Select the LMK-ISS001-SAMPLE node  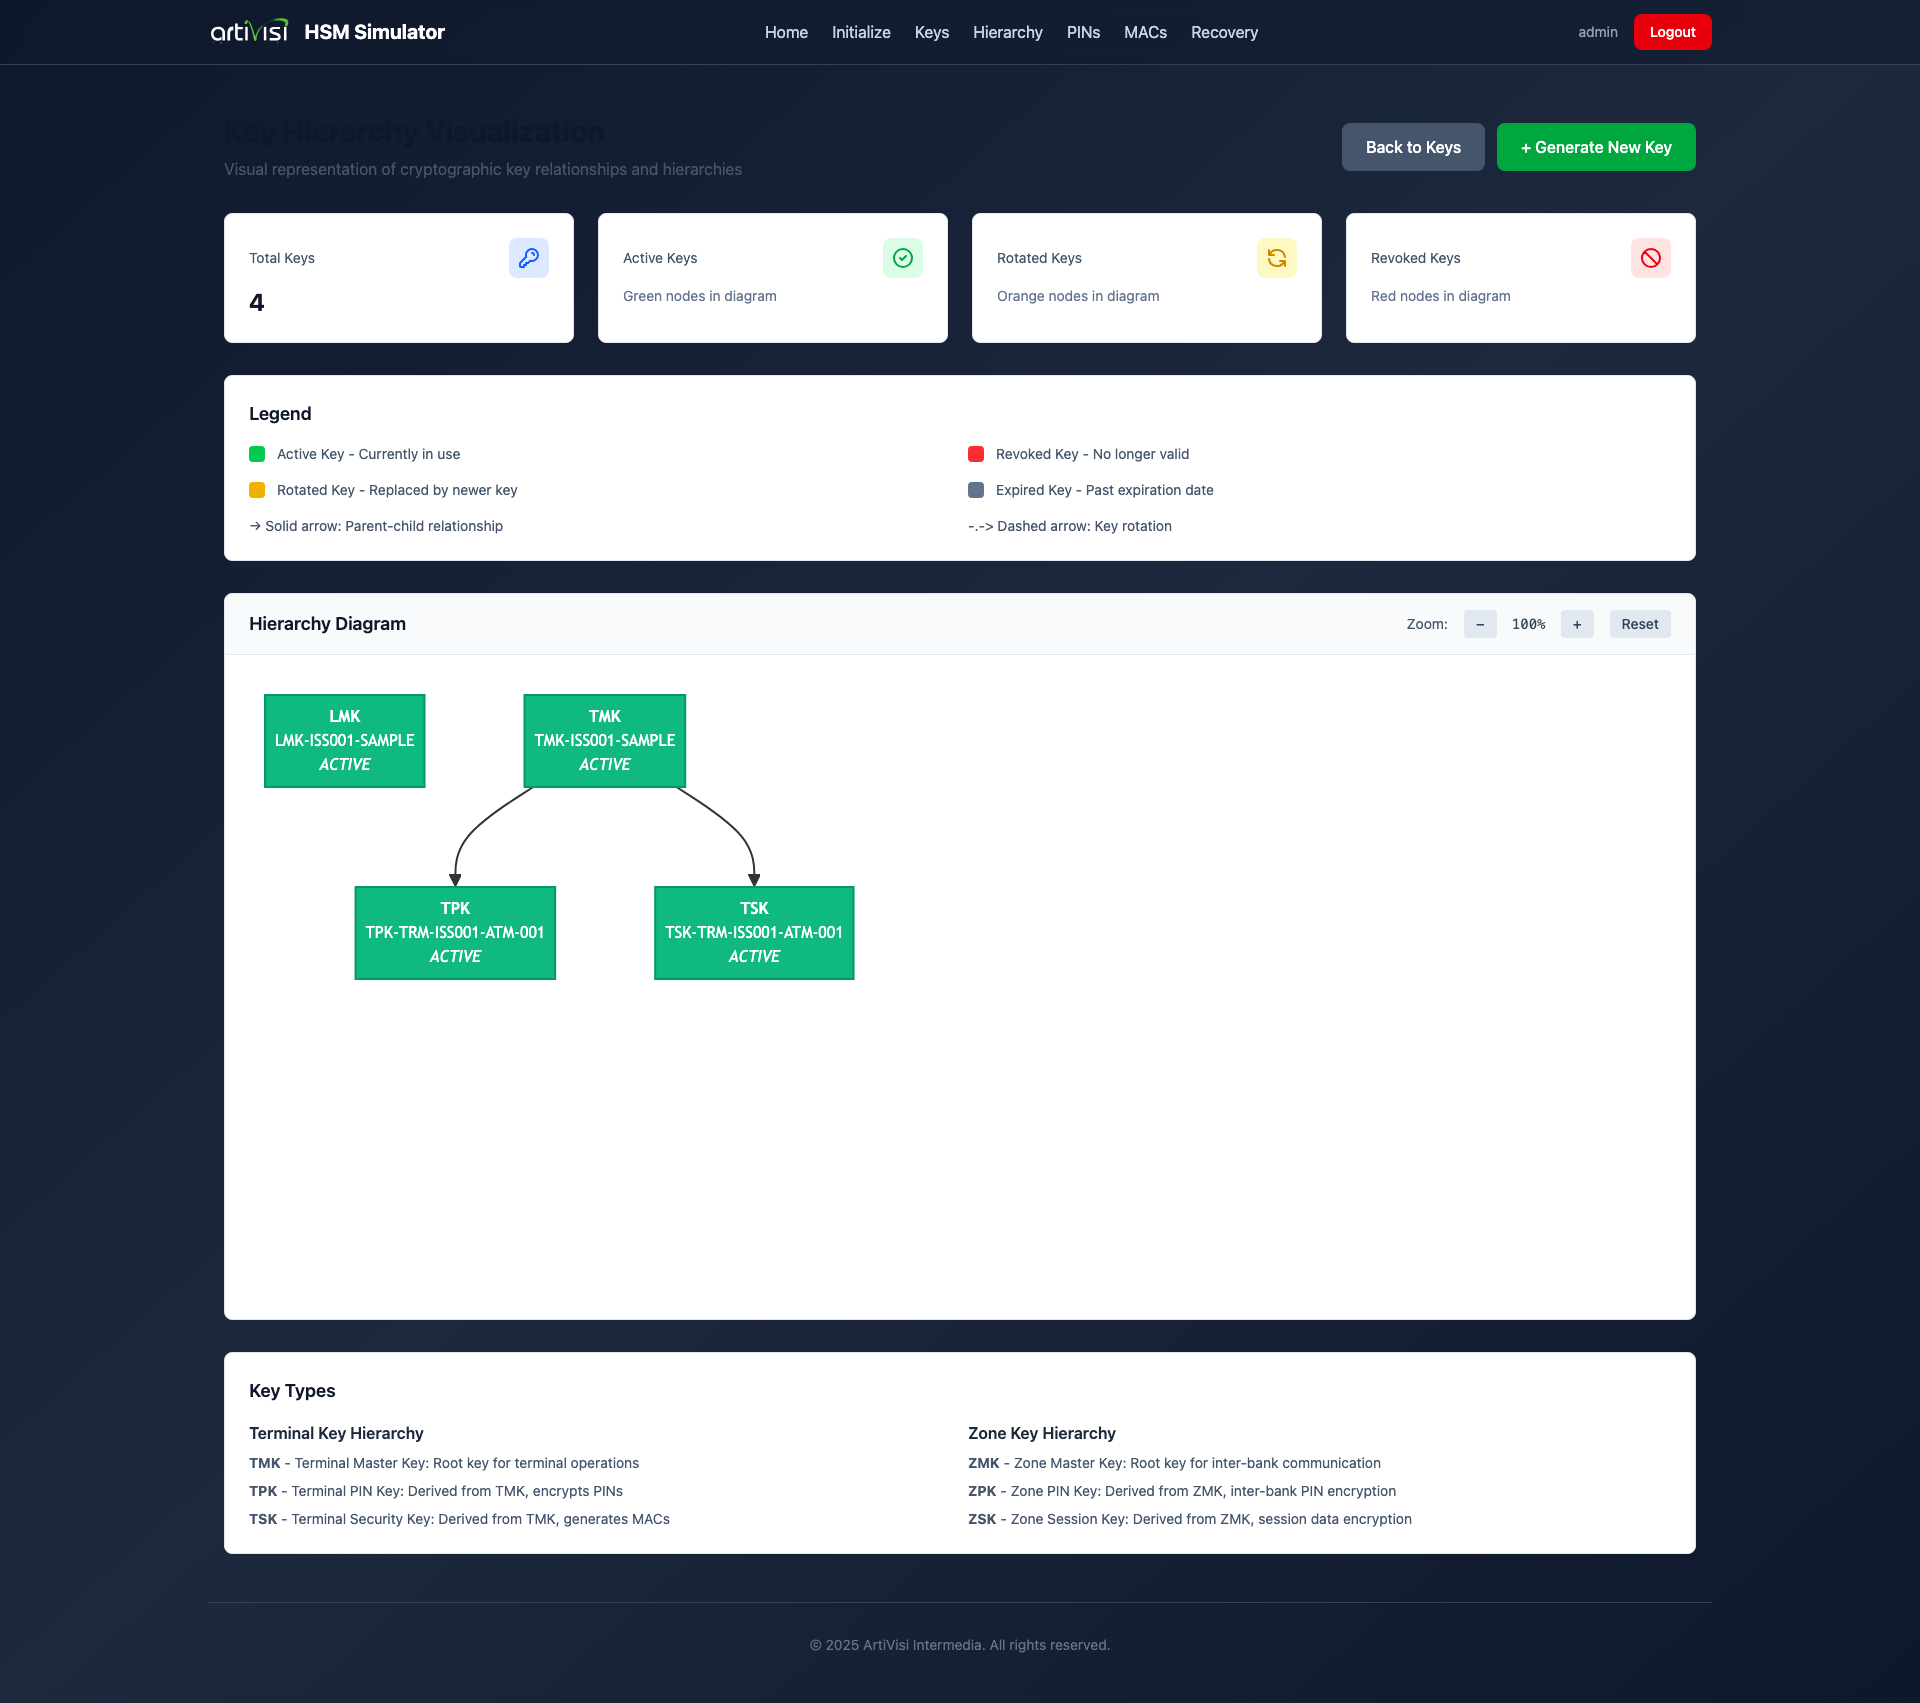tap(344, 740)
